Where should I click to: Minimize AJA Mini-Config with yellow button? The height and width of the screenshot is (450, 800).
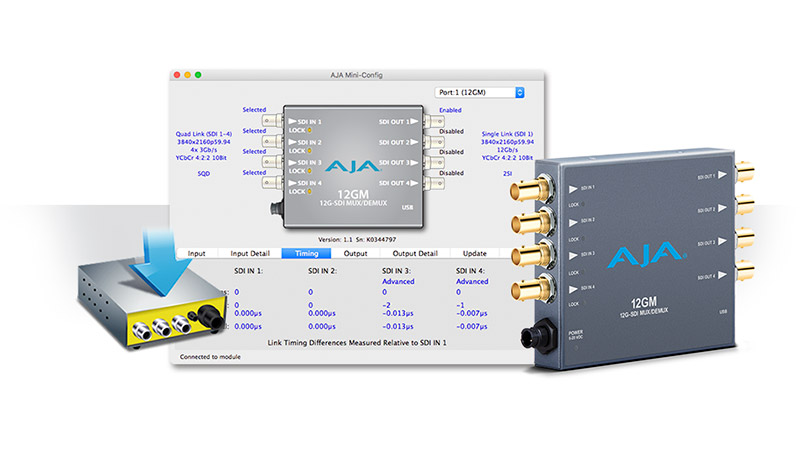click(188, 75)
